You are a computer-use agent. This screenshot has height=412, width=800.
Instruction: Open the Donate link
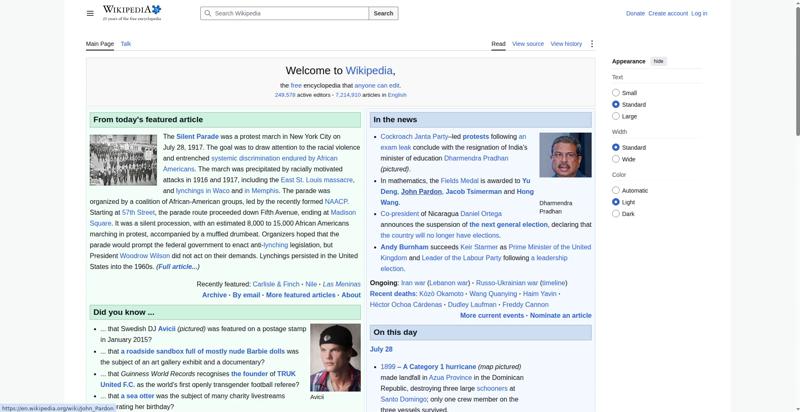[635, 13]
